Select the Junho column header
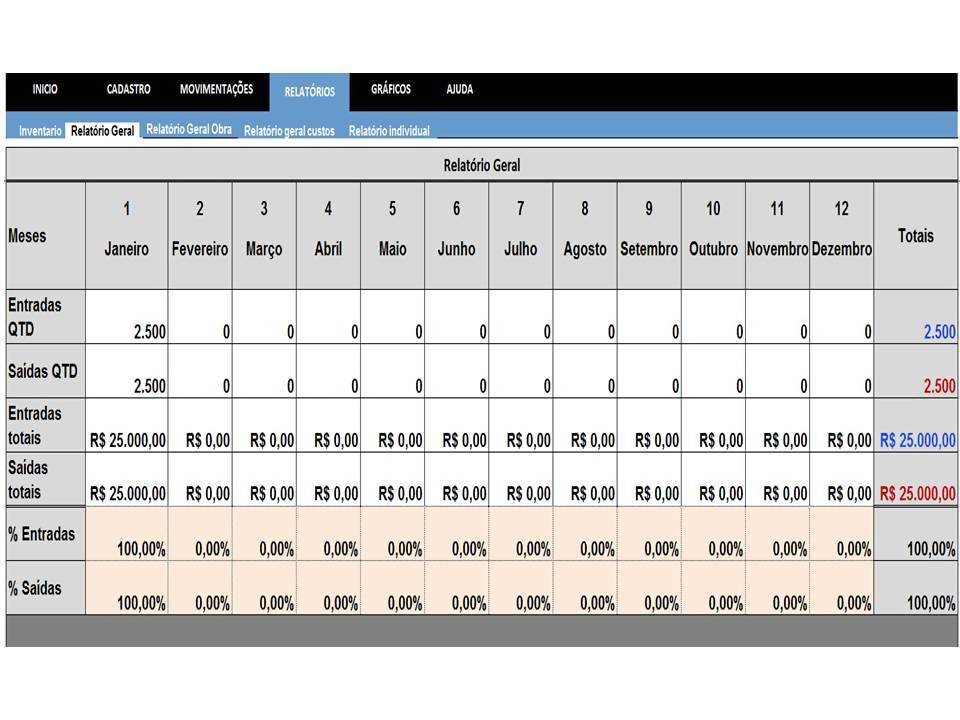The image size is (960, 720). [x=457, y=236]
